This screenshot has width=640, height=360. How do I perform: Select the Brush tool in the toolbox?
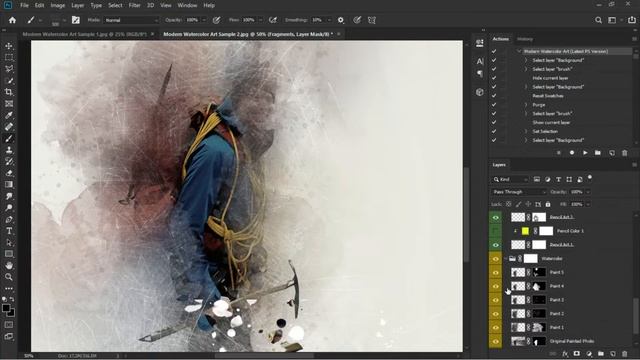[9, 138]
